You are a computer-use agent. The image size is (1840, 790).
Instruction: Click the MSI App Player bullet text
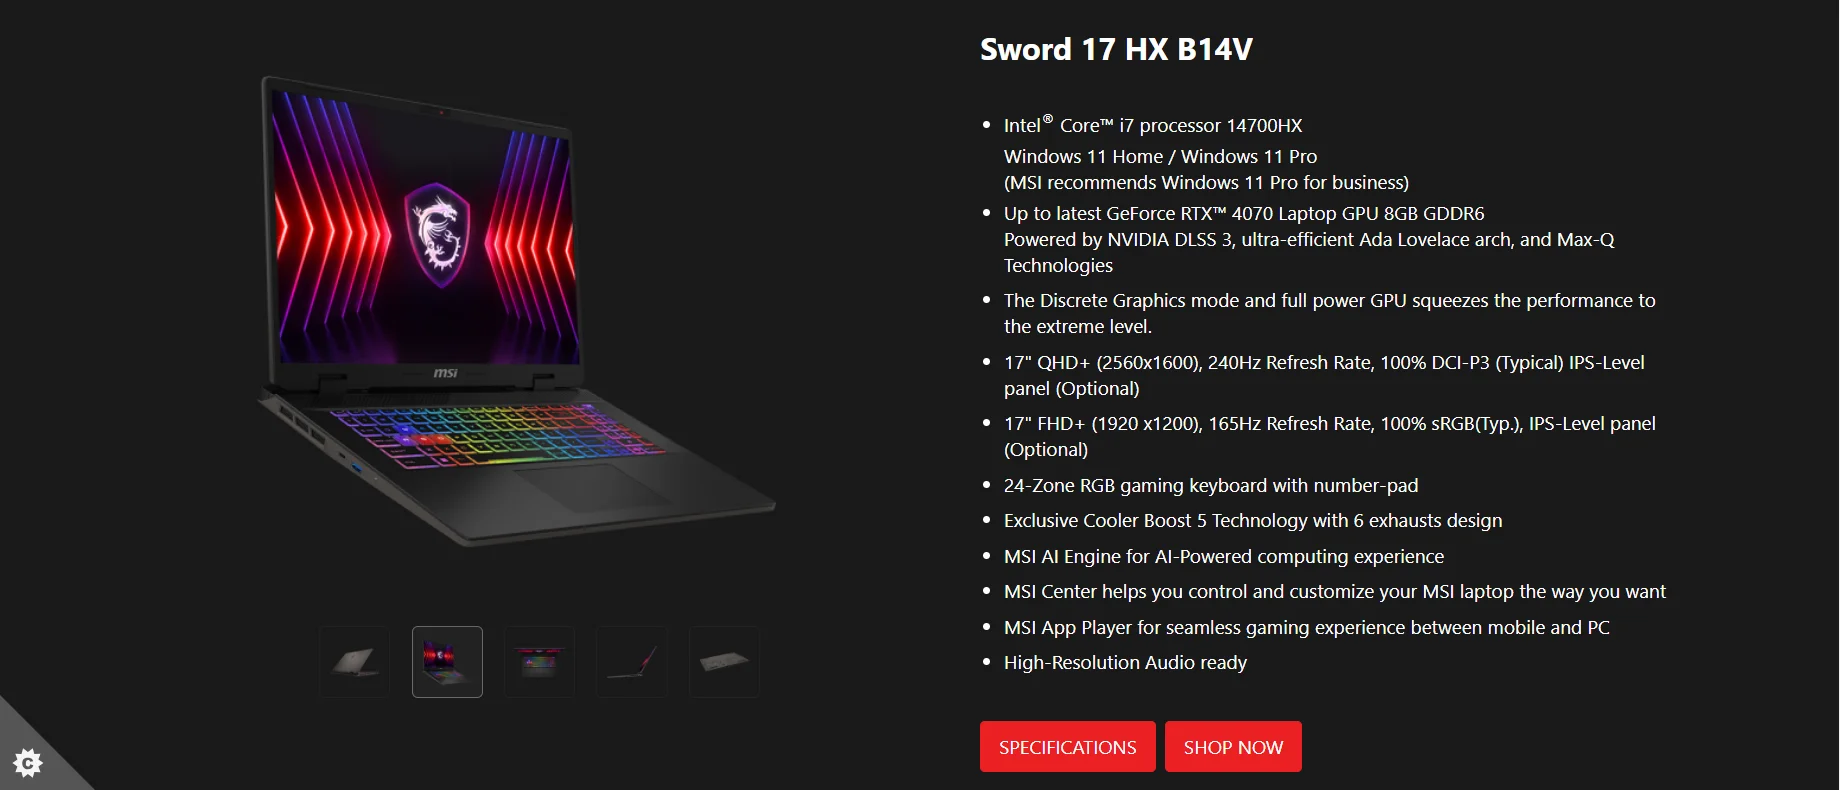(1307, 627)
